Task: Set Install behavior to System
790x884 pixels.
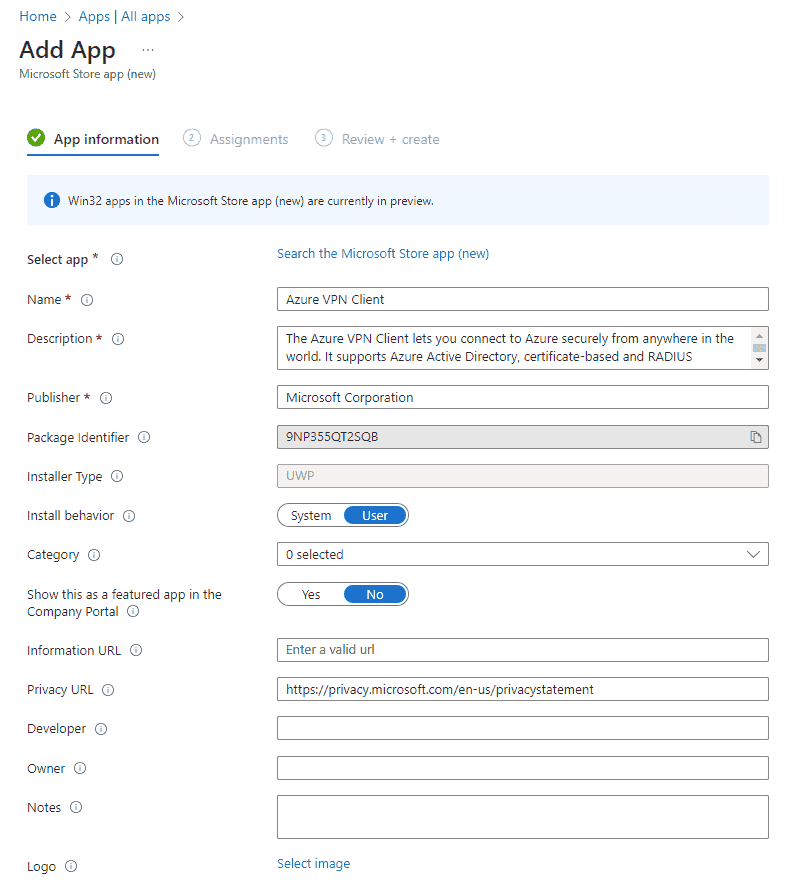Action: click(x=311, y=516)
